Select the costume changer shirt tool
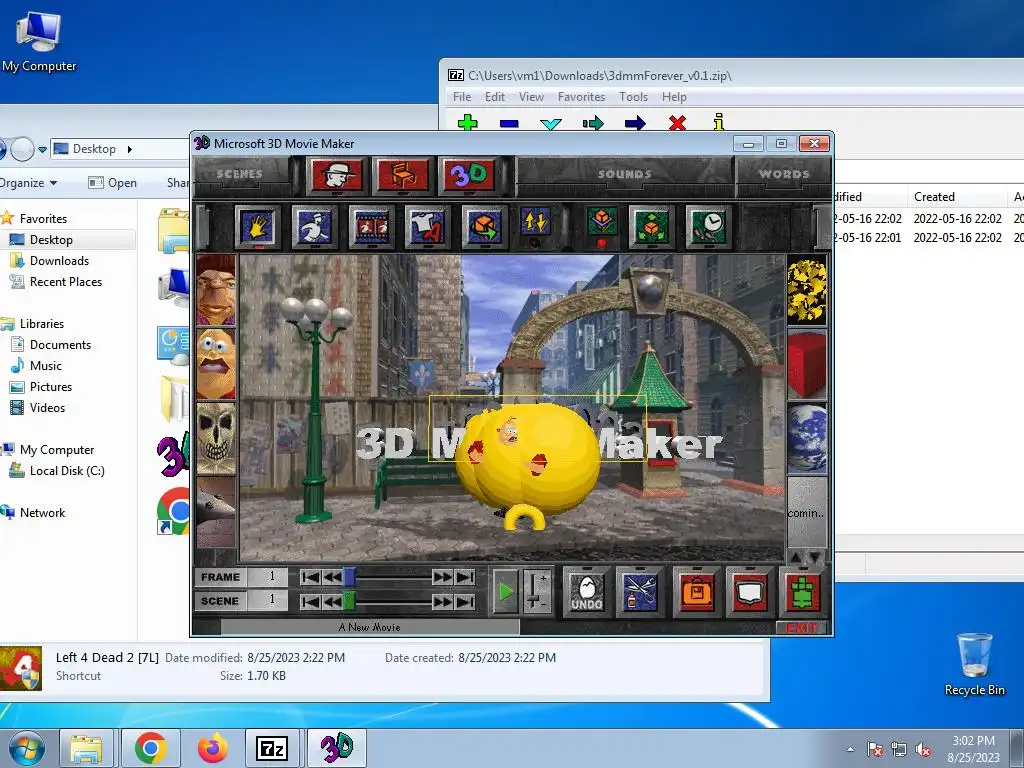This screenshot has width=1024, height=768. (x=427, y=227)
